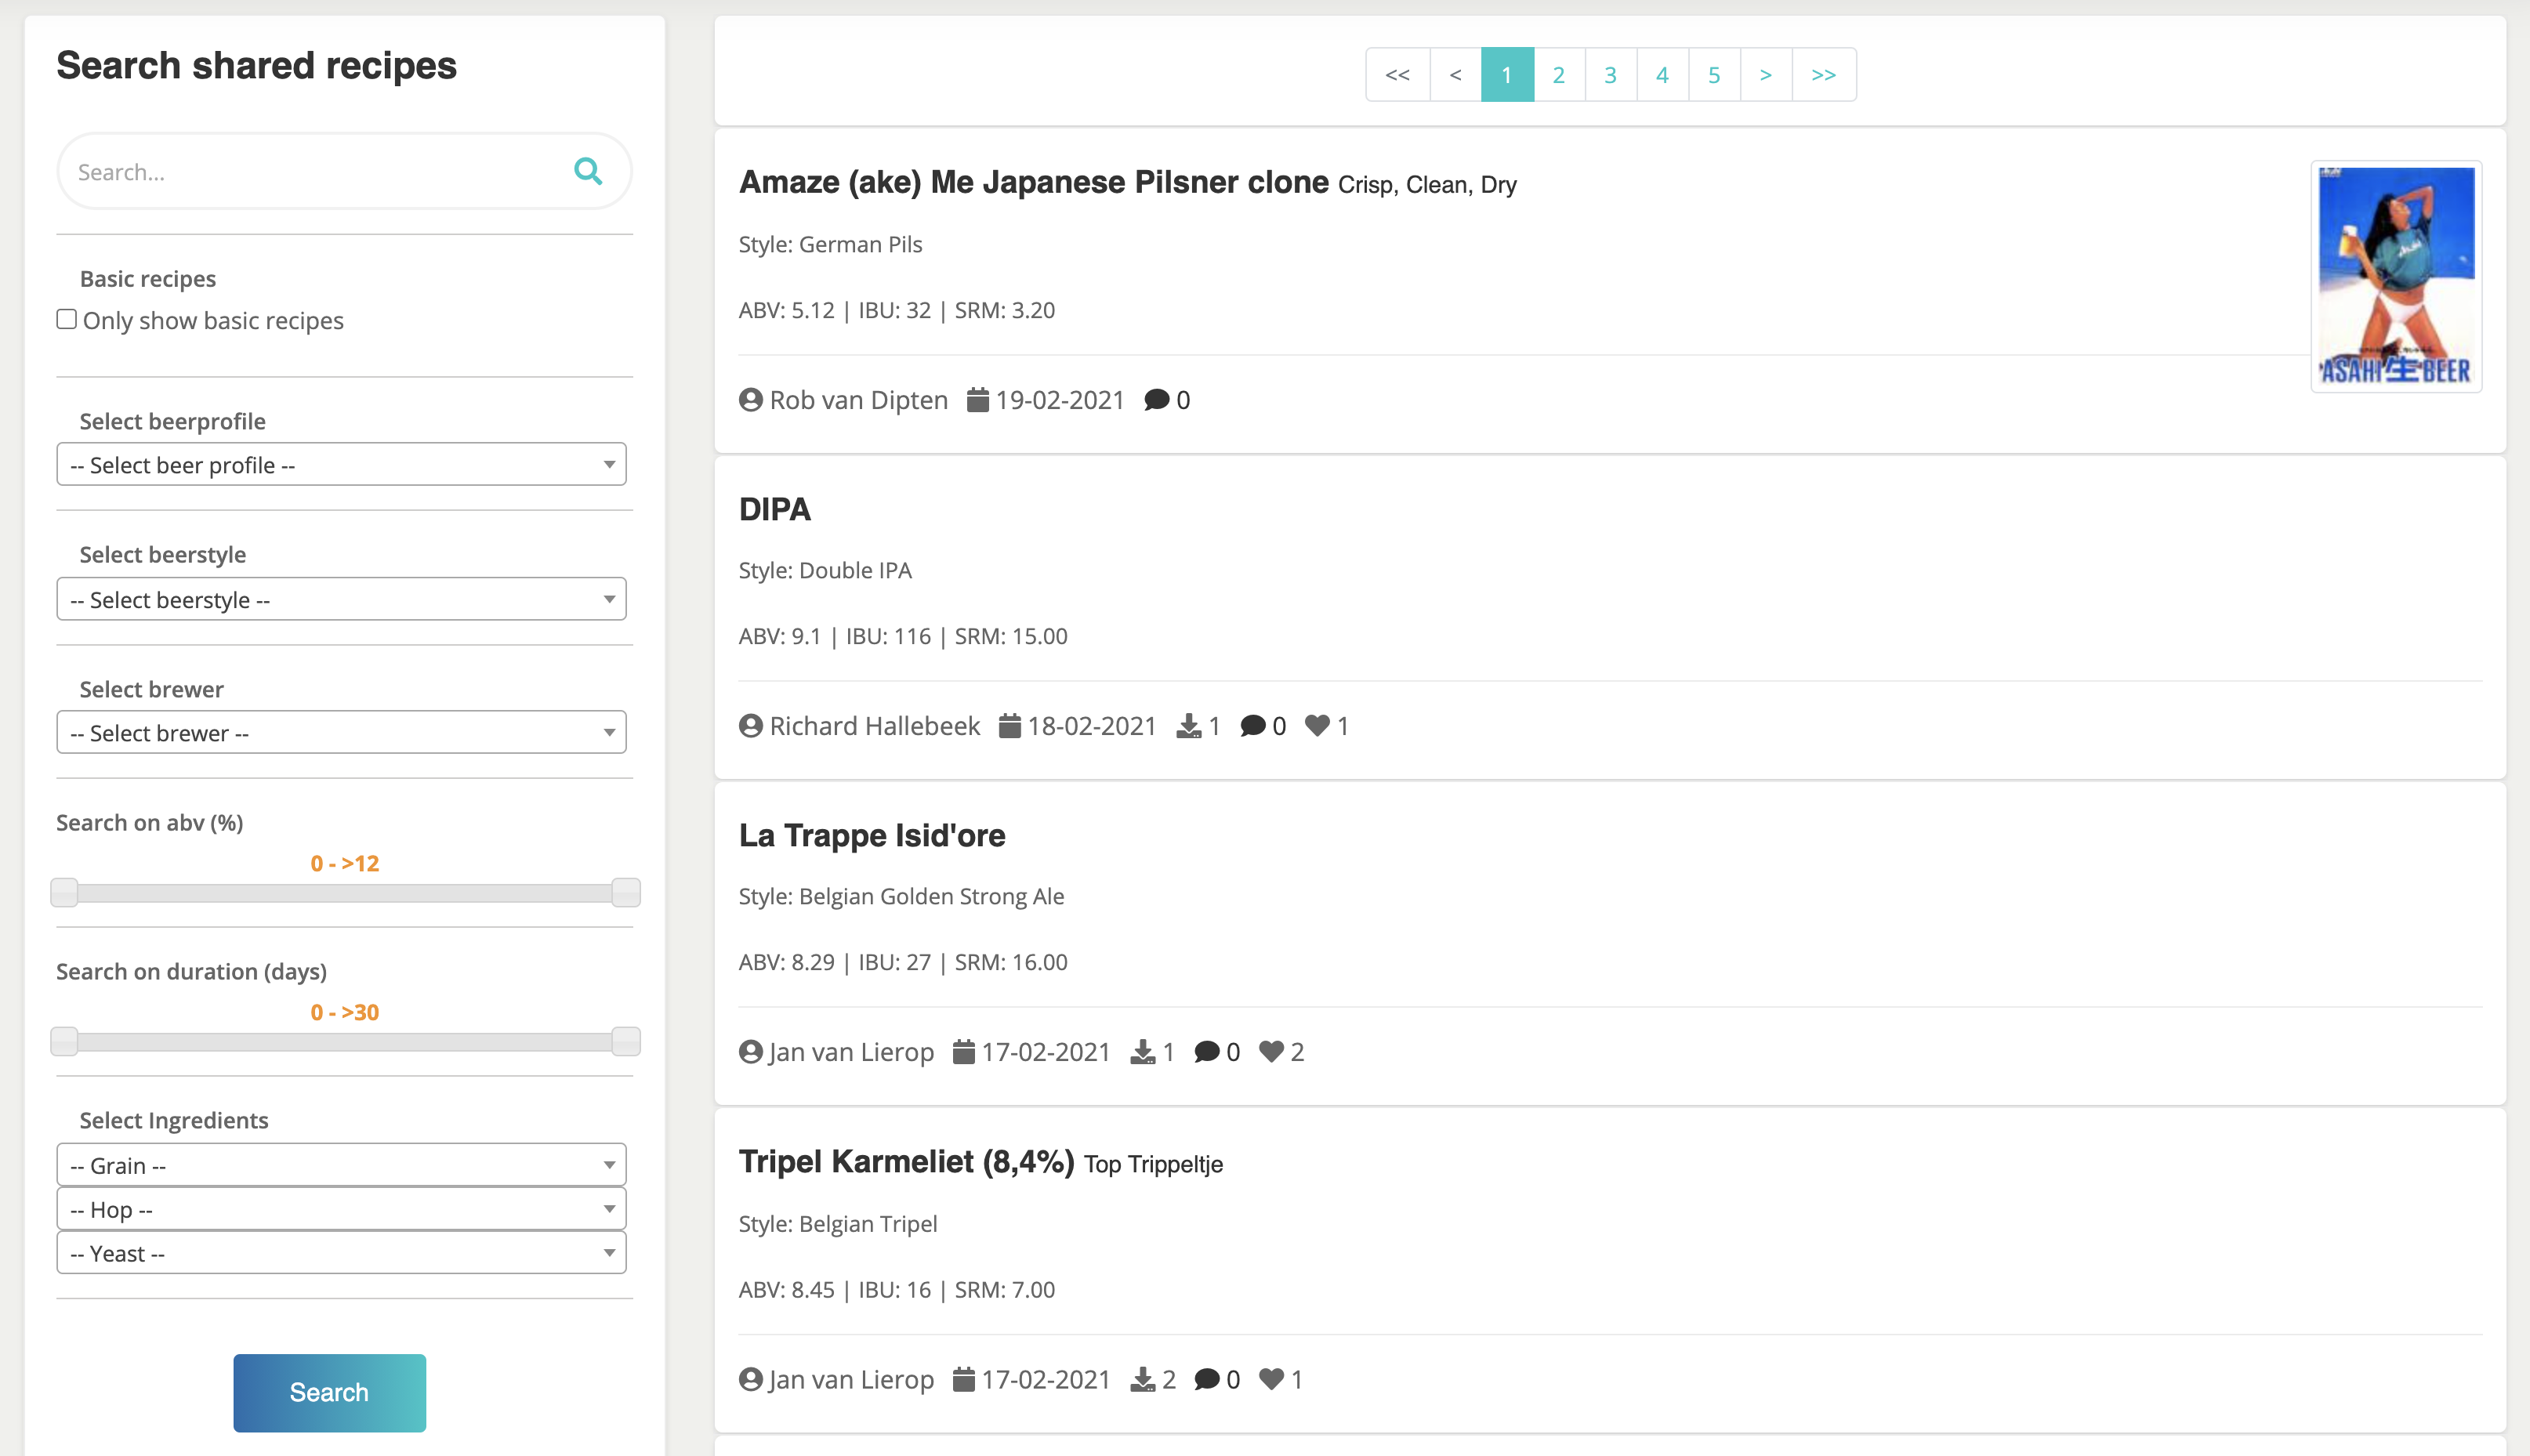Open the DIPA recipe title
This screenshot has height=1456, width=2530.
tap(775, 509)
